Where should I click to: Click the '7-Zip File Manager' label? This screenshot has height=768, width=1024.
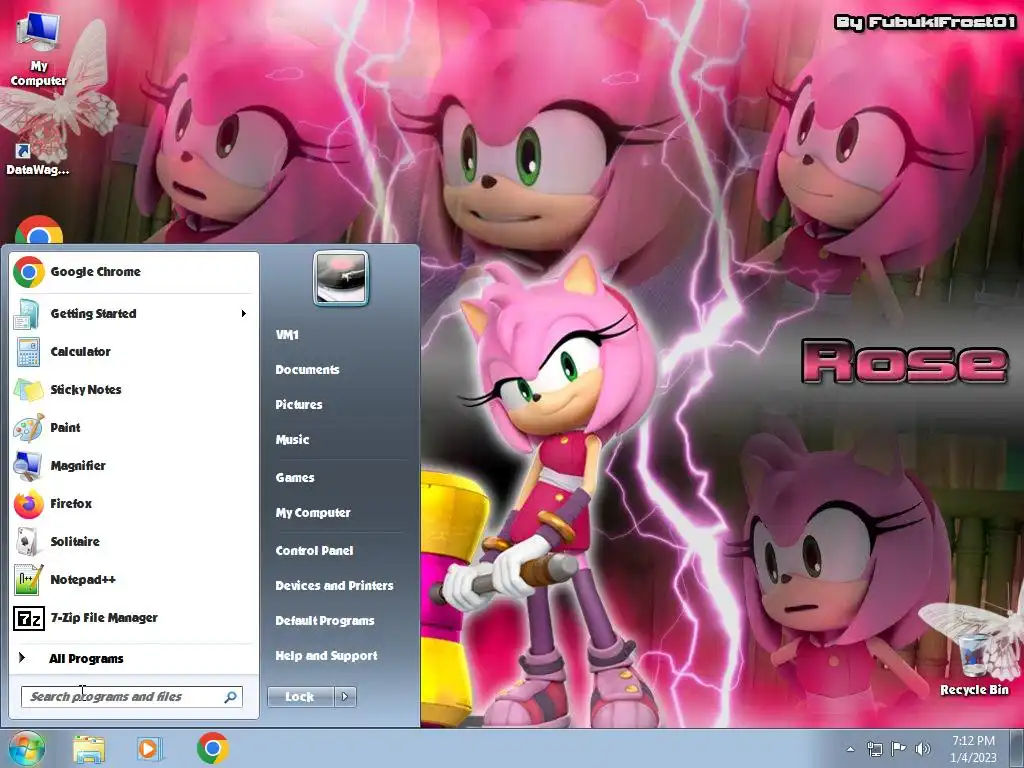pos(104,618)
